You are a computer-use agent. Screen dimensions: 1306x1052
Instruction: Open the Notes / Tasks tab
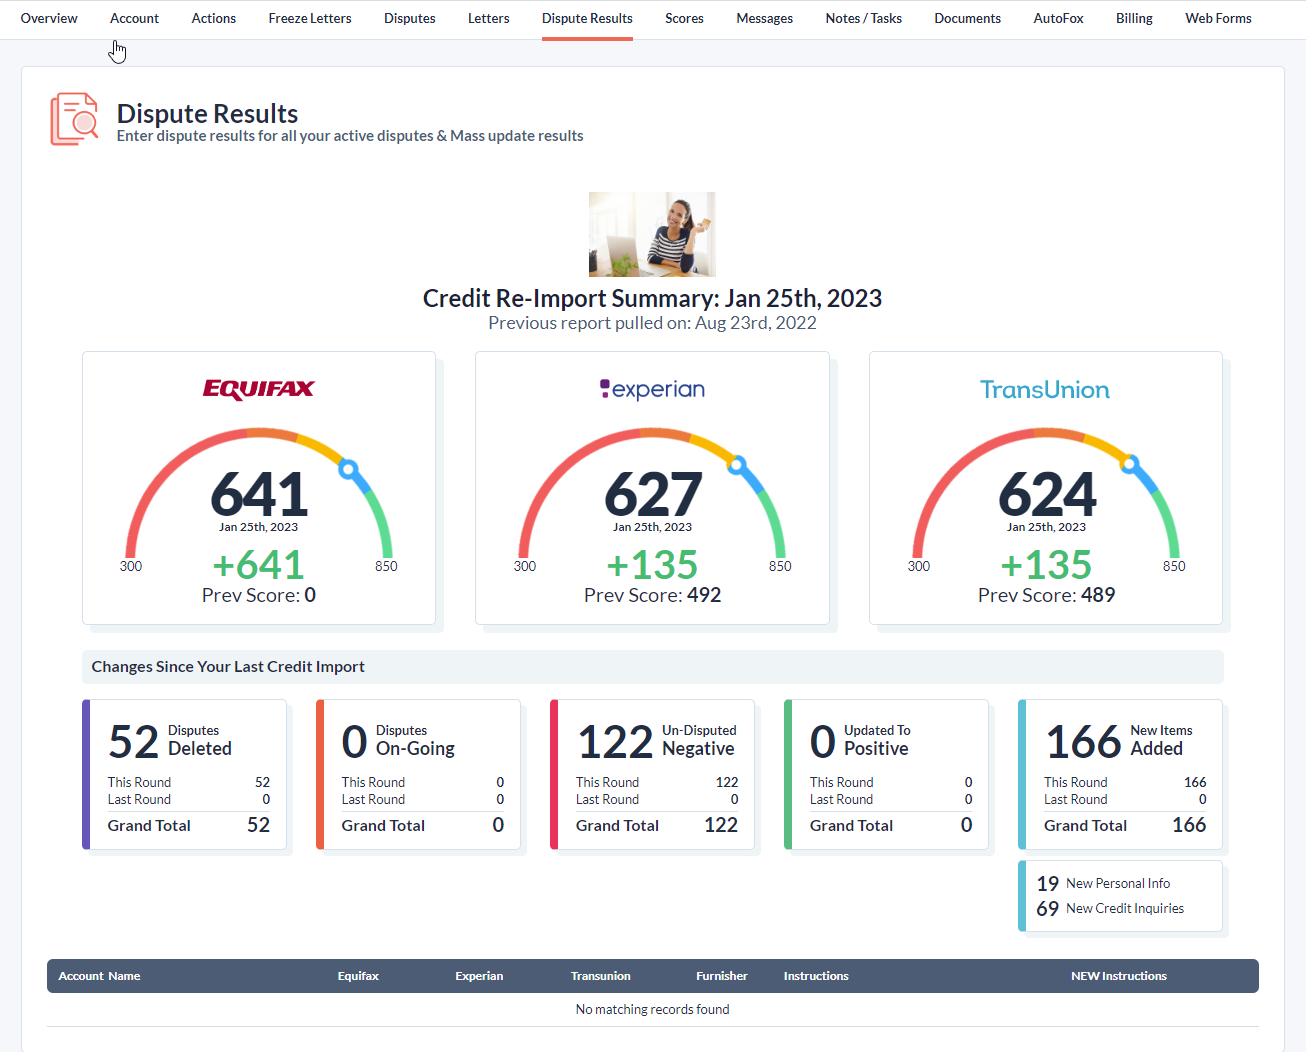point(863,18)
